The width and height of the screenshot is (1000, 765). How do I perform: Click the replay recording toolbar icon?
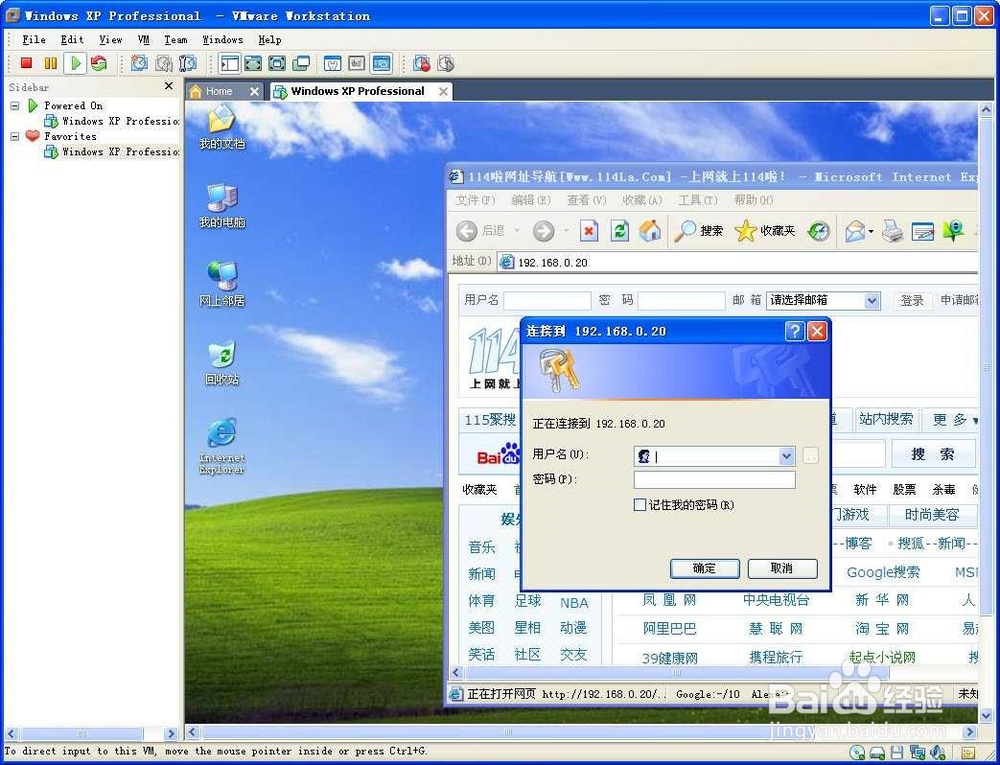pyautogui.click(x=446, y=63)
